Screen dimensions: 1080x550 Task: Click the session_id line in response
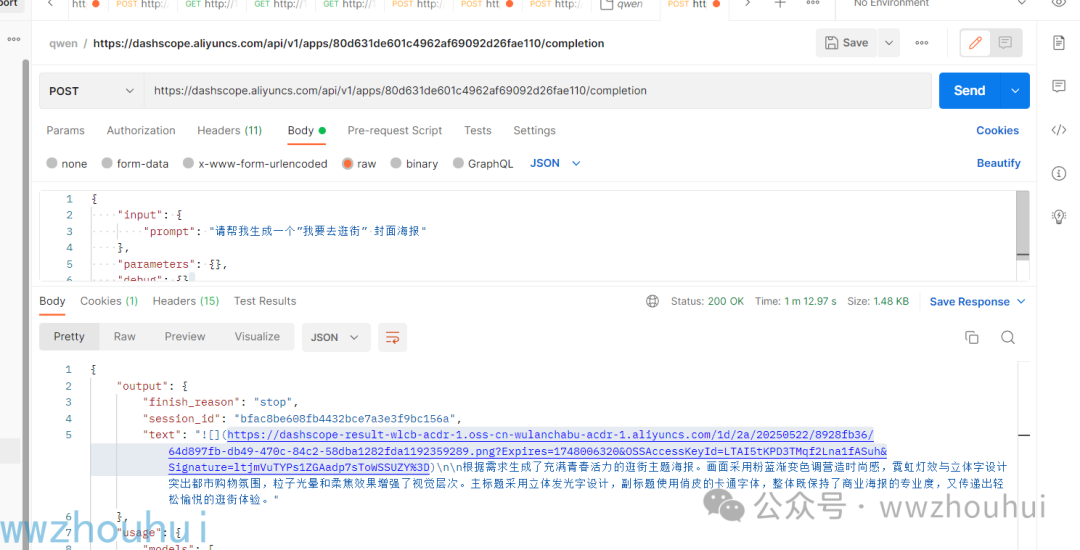point(302,419)
